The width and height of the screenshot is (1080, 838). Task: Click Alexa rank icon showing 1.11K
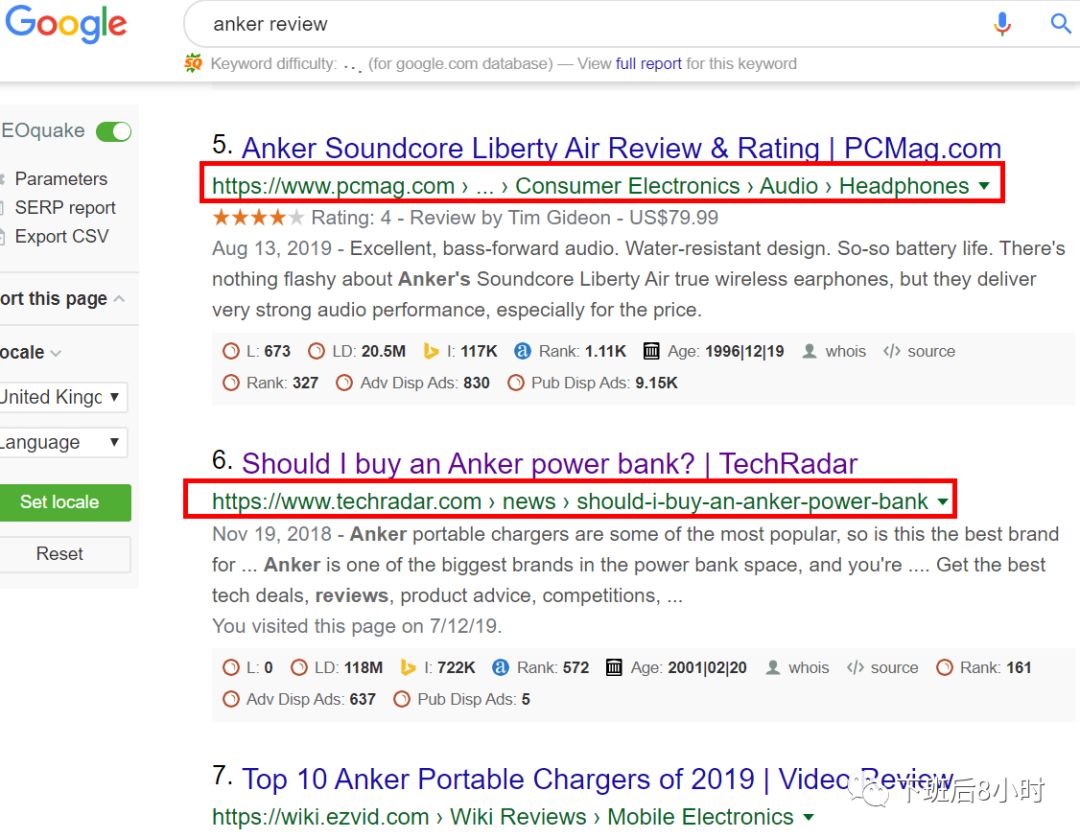point(522,351)
